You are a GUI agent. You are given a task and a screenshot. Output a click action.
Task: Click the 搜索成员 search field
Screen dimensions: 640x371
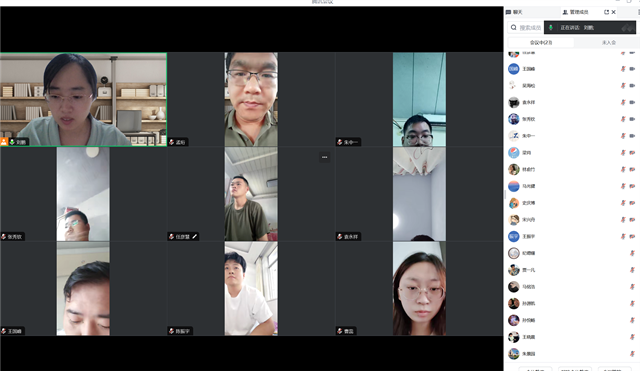click(x=526, y=27)
